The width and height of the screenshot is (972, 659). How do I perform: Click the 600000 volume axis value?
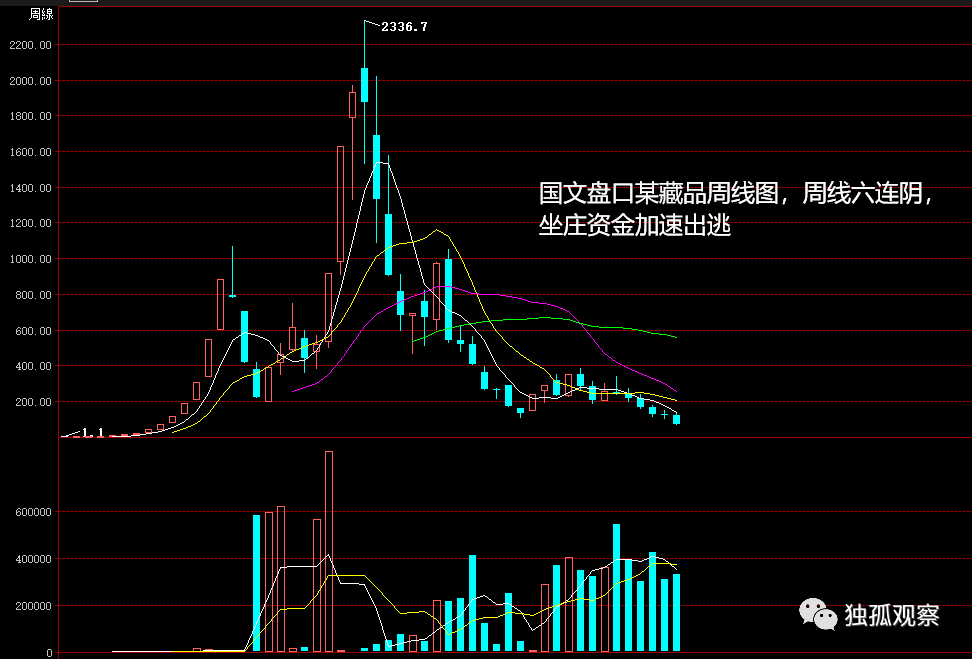click(34, 512)
